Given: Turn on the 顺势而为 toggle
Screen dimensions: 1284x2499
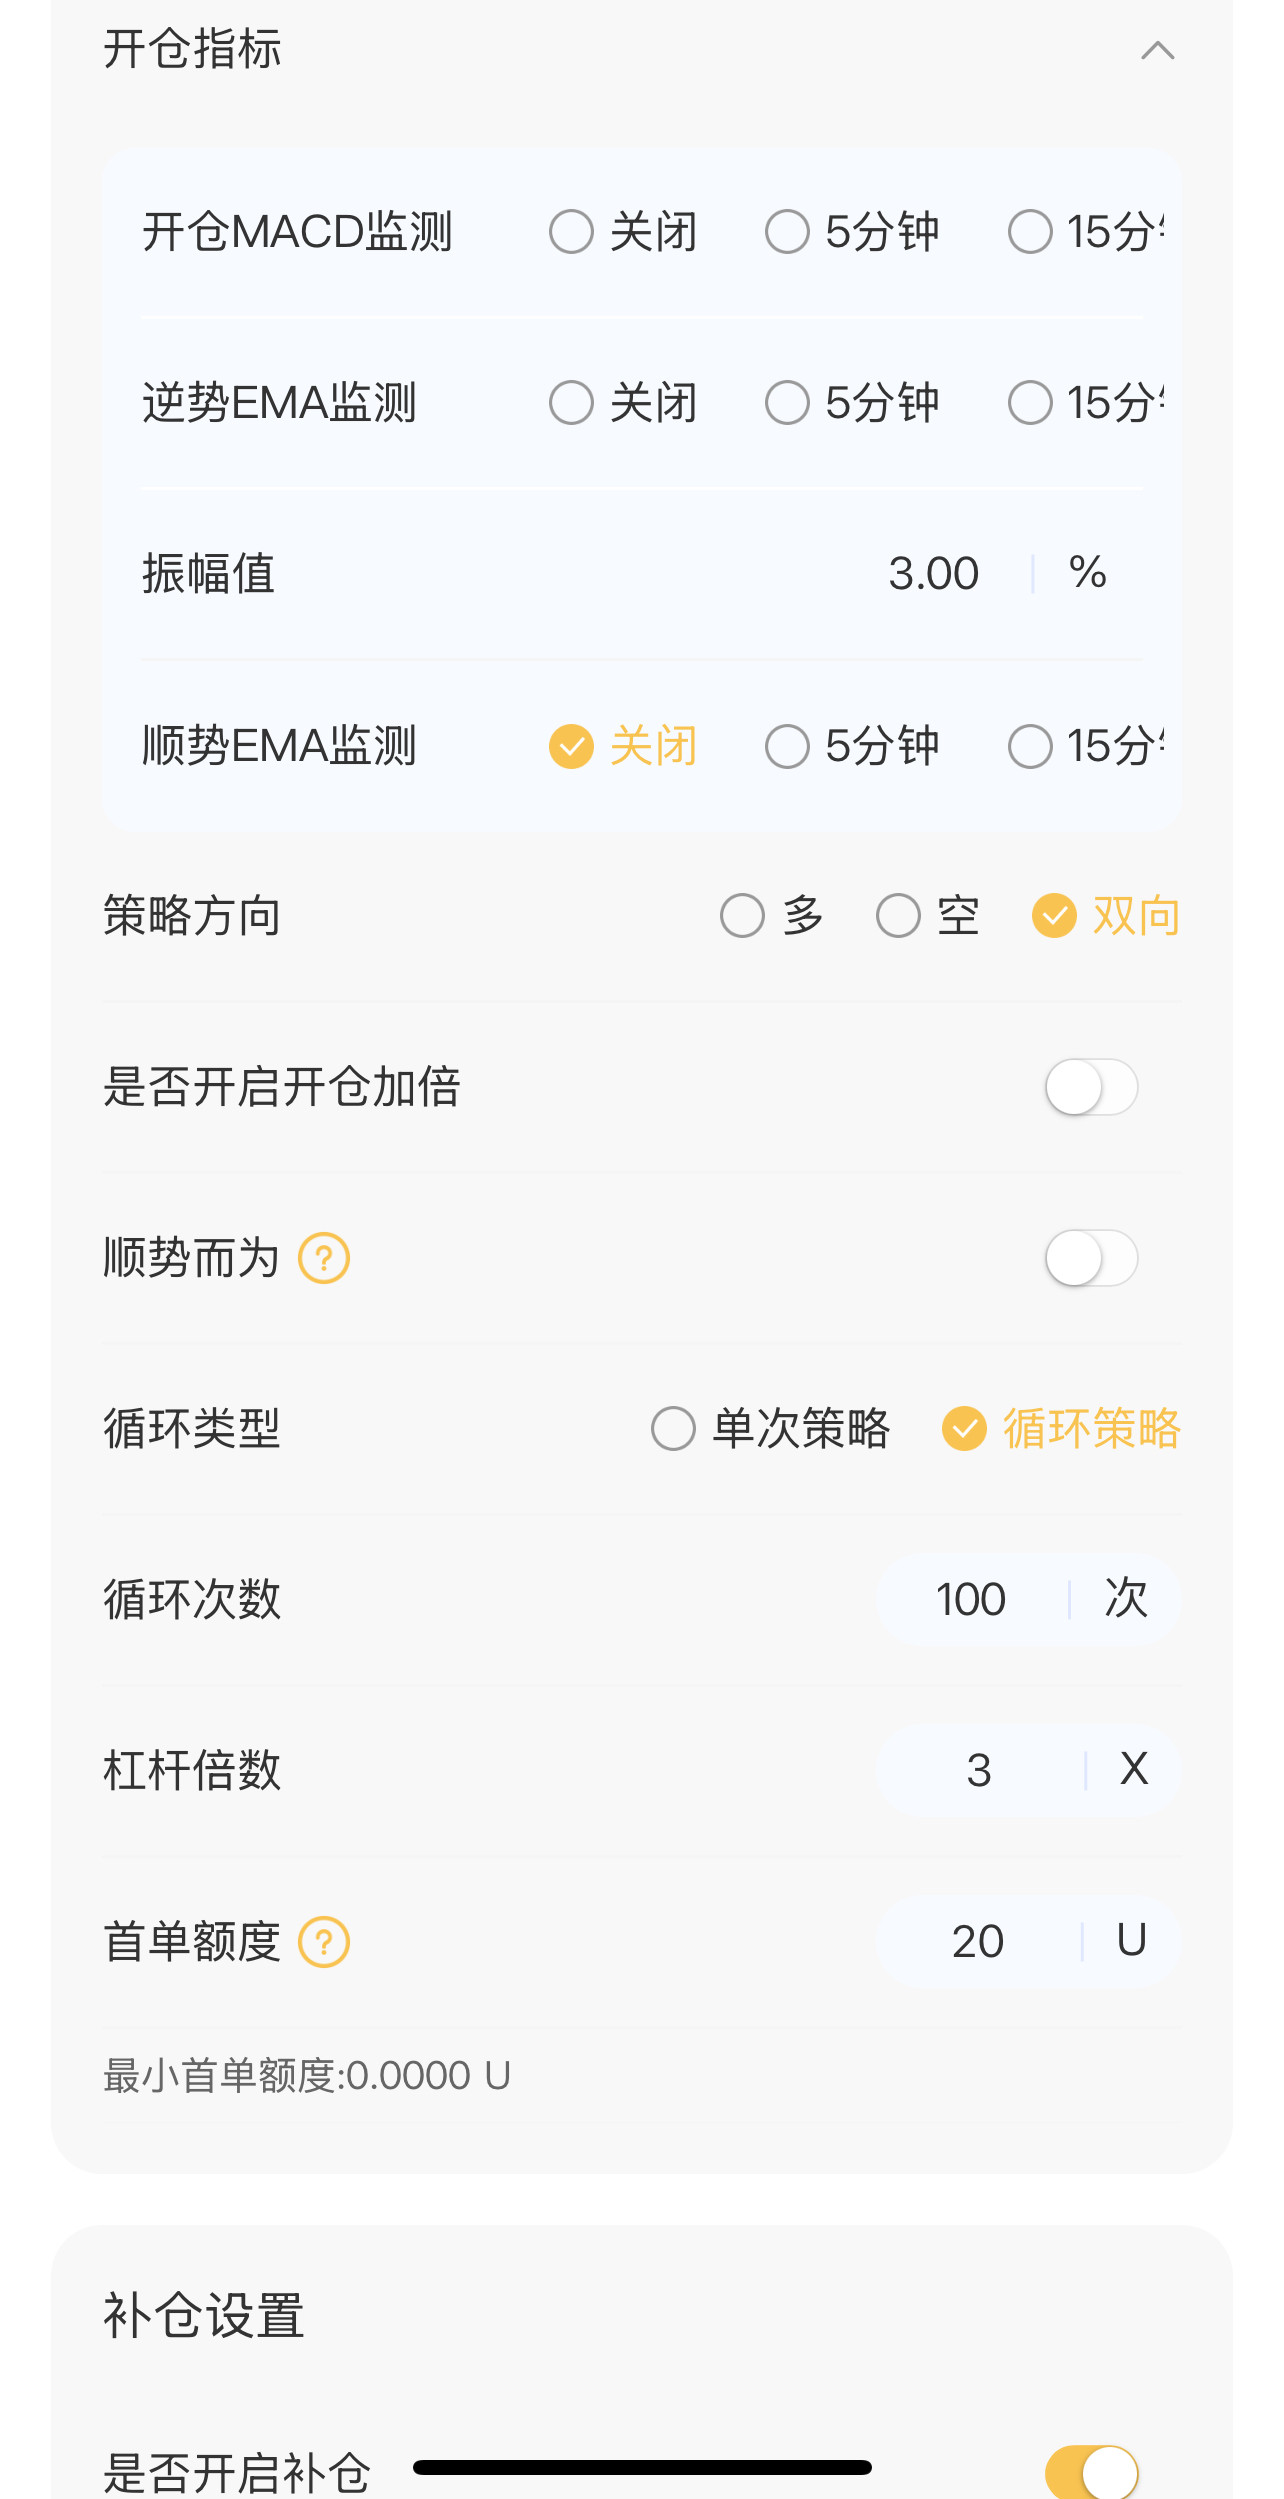Looking at the screenshot, I should point(1091,1258).
